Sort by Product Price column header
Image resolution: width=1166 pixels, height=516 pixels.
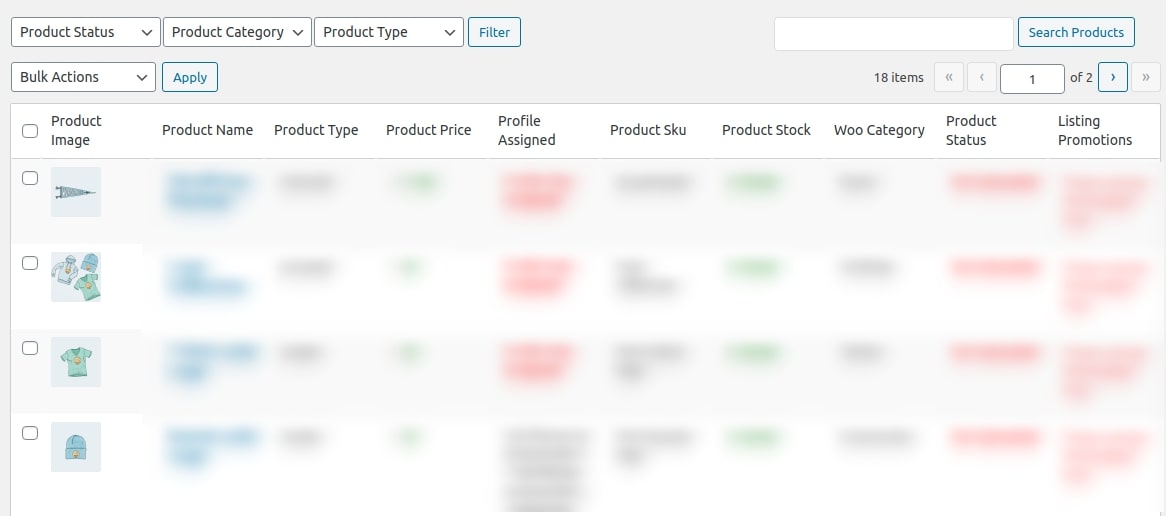(428, 130)
